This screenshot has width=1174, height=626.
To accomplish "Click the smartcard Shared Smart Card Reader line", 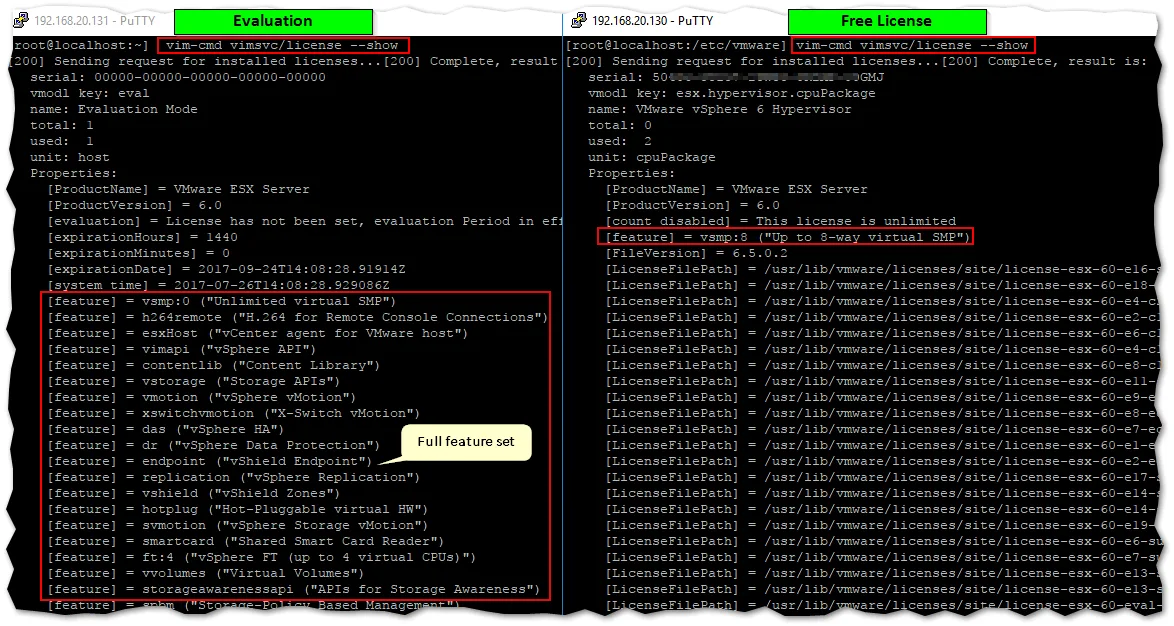I will pos(246,541).
